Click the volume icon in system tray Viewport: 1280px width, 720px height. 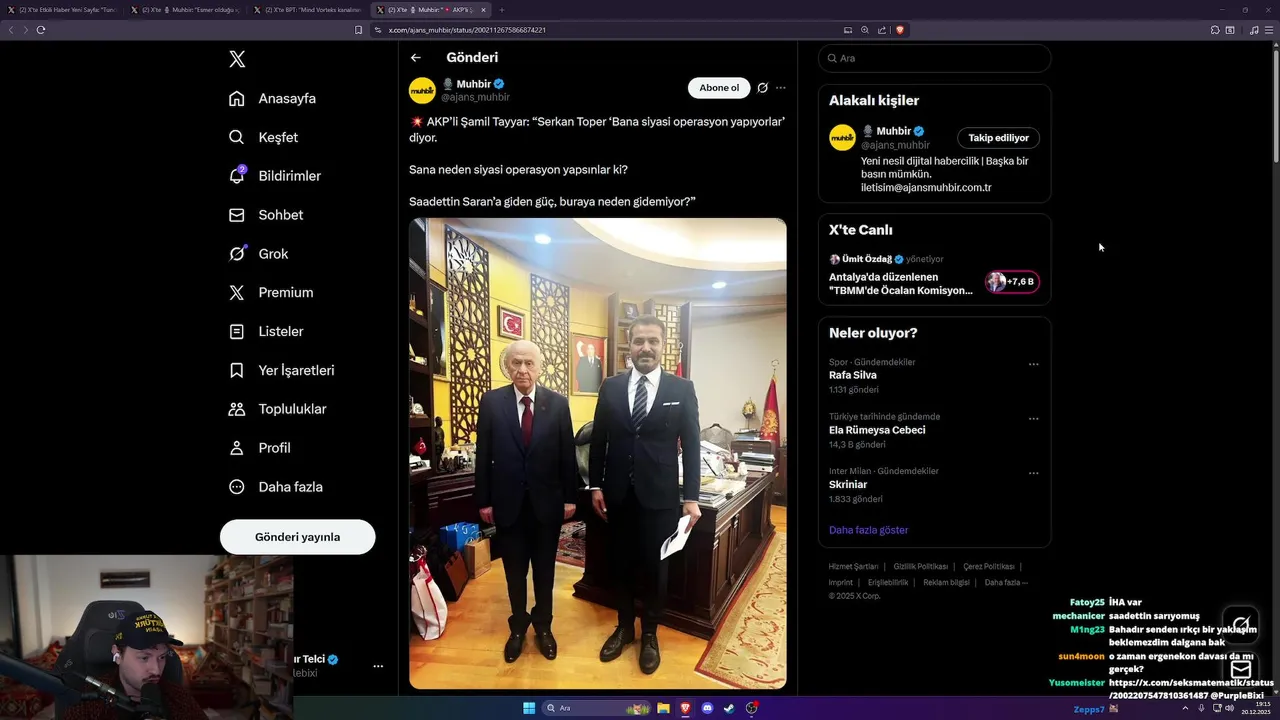pyautogui.click(x=1230, y=708)
